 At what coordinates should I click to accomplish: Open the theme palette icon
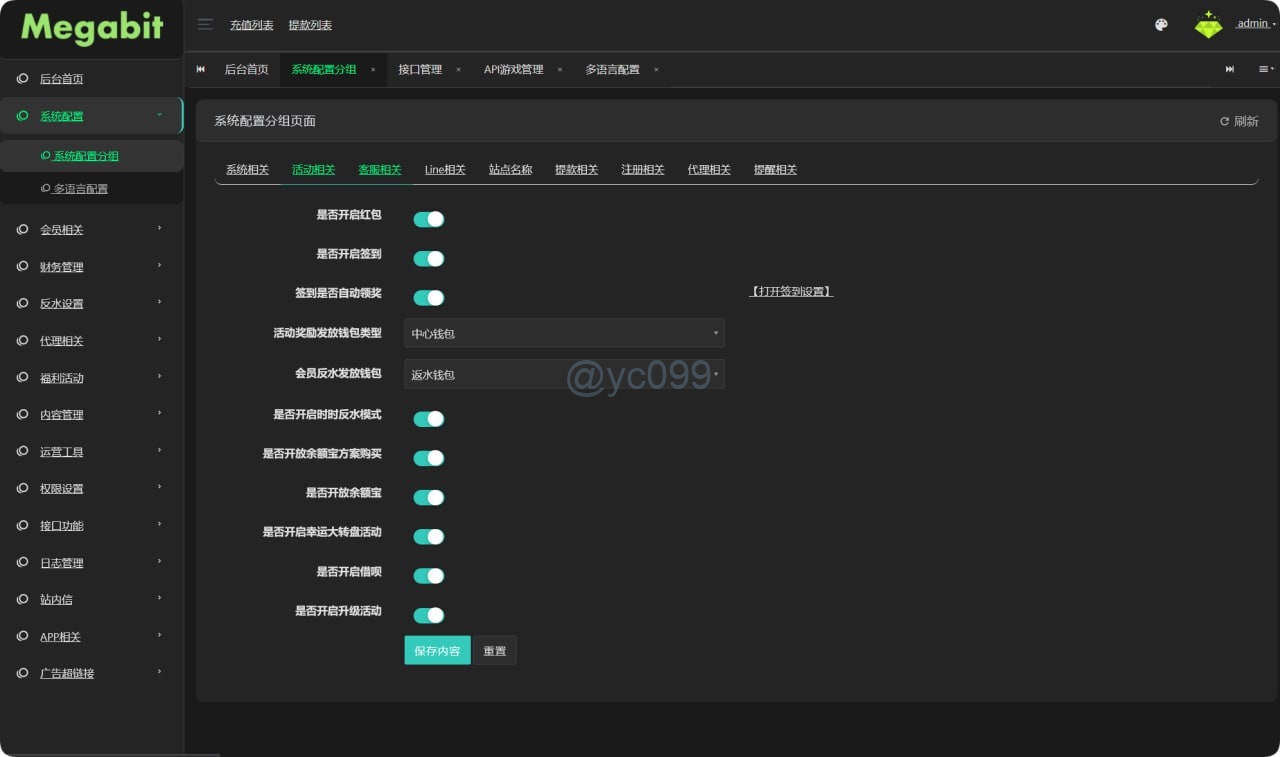pos(1161,25)
